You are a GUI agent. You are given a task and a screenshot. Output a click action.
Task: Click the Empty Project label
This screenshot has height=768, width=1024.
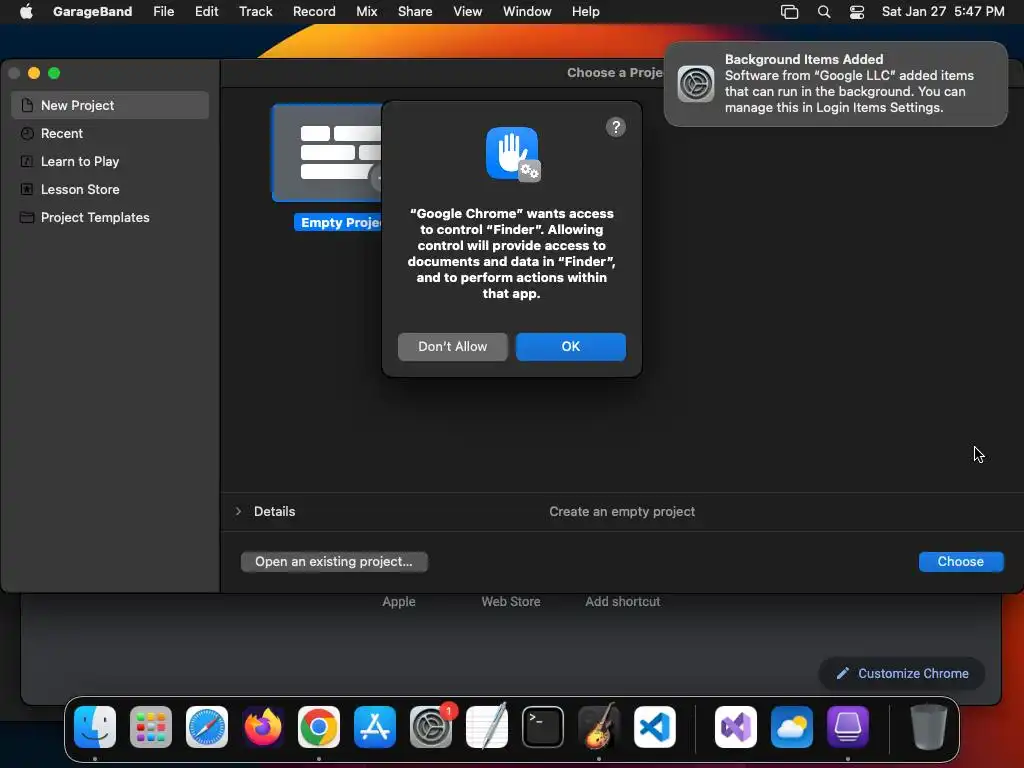(x=338, y=223)
